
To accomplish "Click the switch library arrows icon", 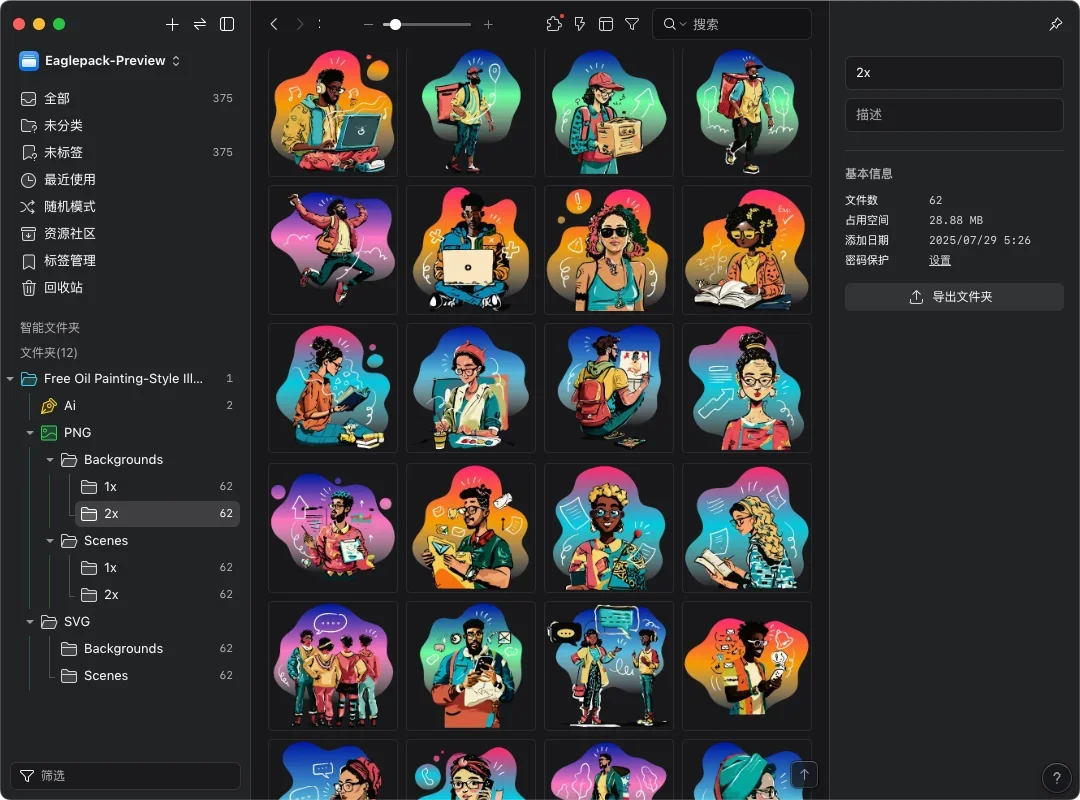I will [200, 24].
